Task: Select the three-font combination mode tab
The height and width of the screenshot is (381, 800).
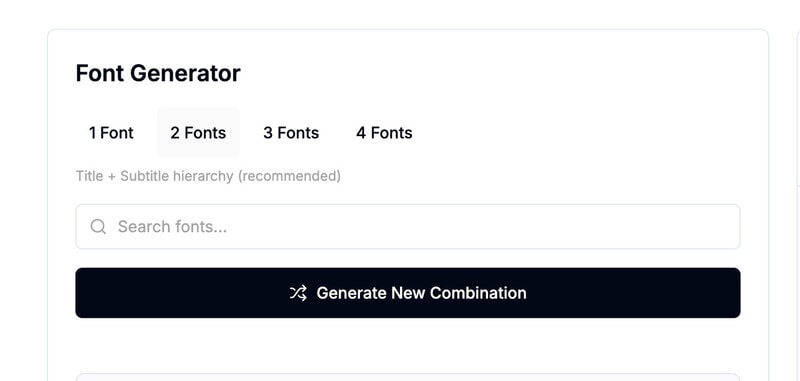Action: click(291, 133)
